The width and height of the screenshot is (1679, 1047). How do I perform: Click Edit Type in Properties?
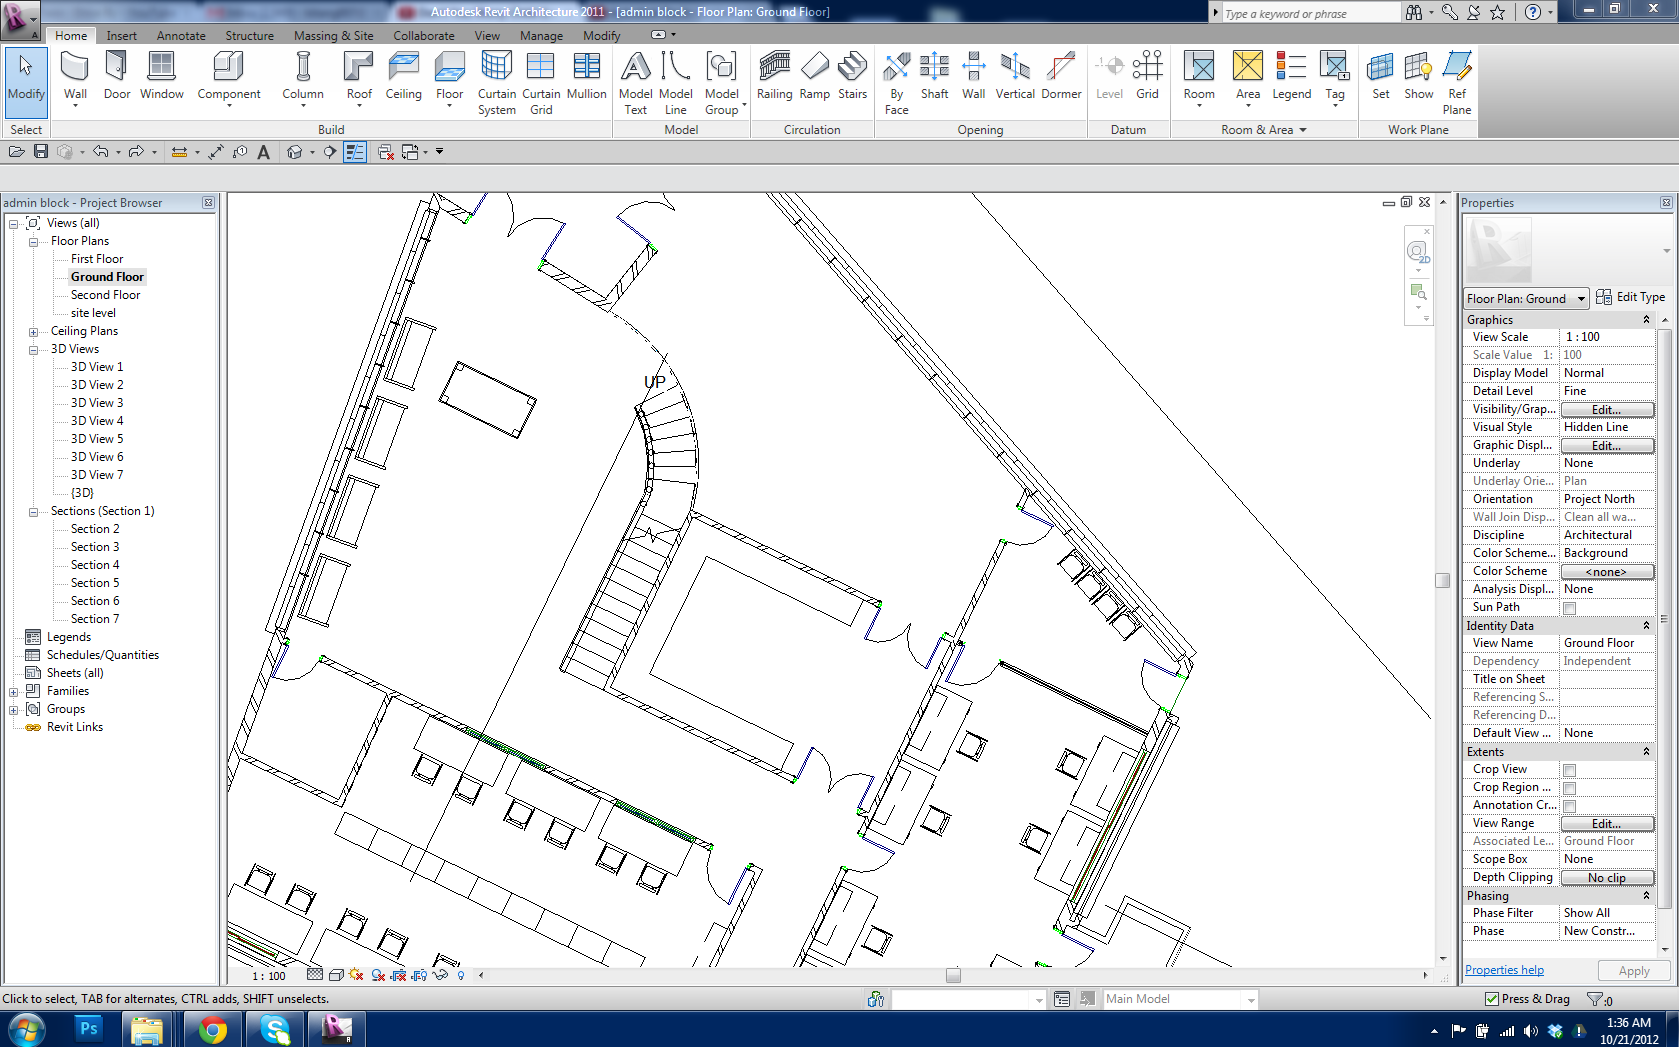[x=1631, y=297]
